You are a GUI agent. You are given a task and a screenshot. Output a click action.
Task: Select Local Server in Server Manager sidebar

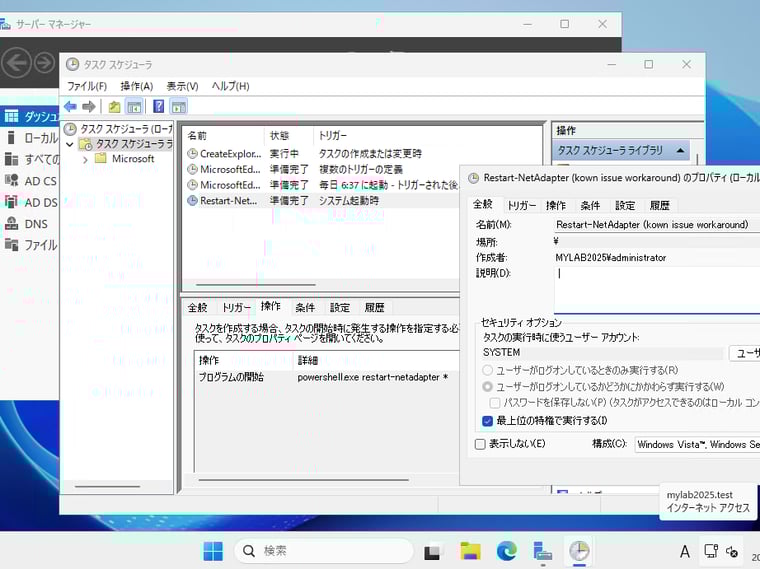[31, 138]
